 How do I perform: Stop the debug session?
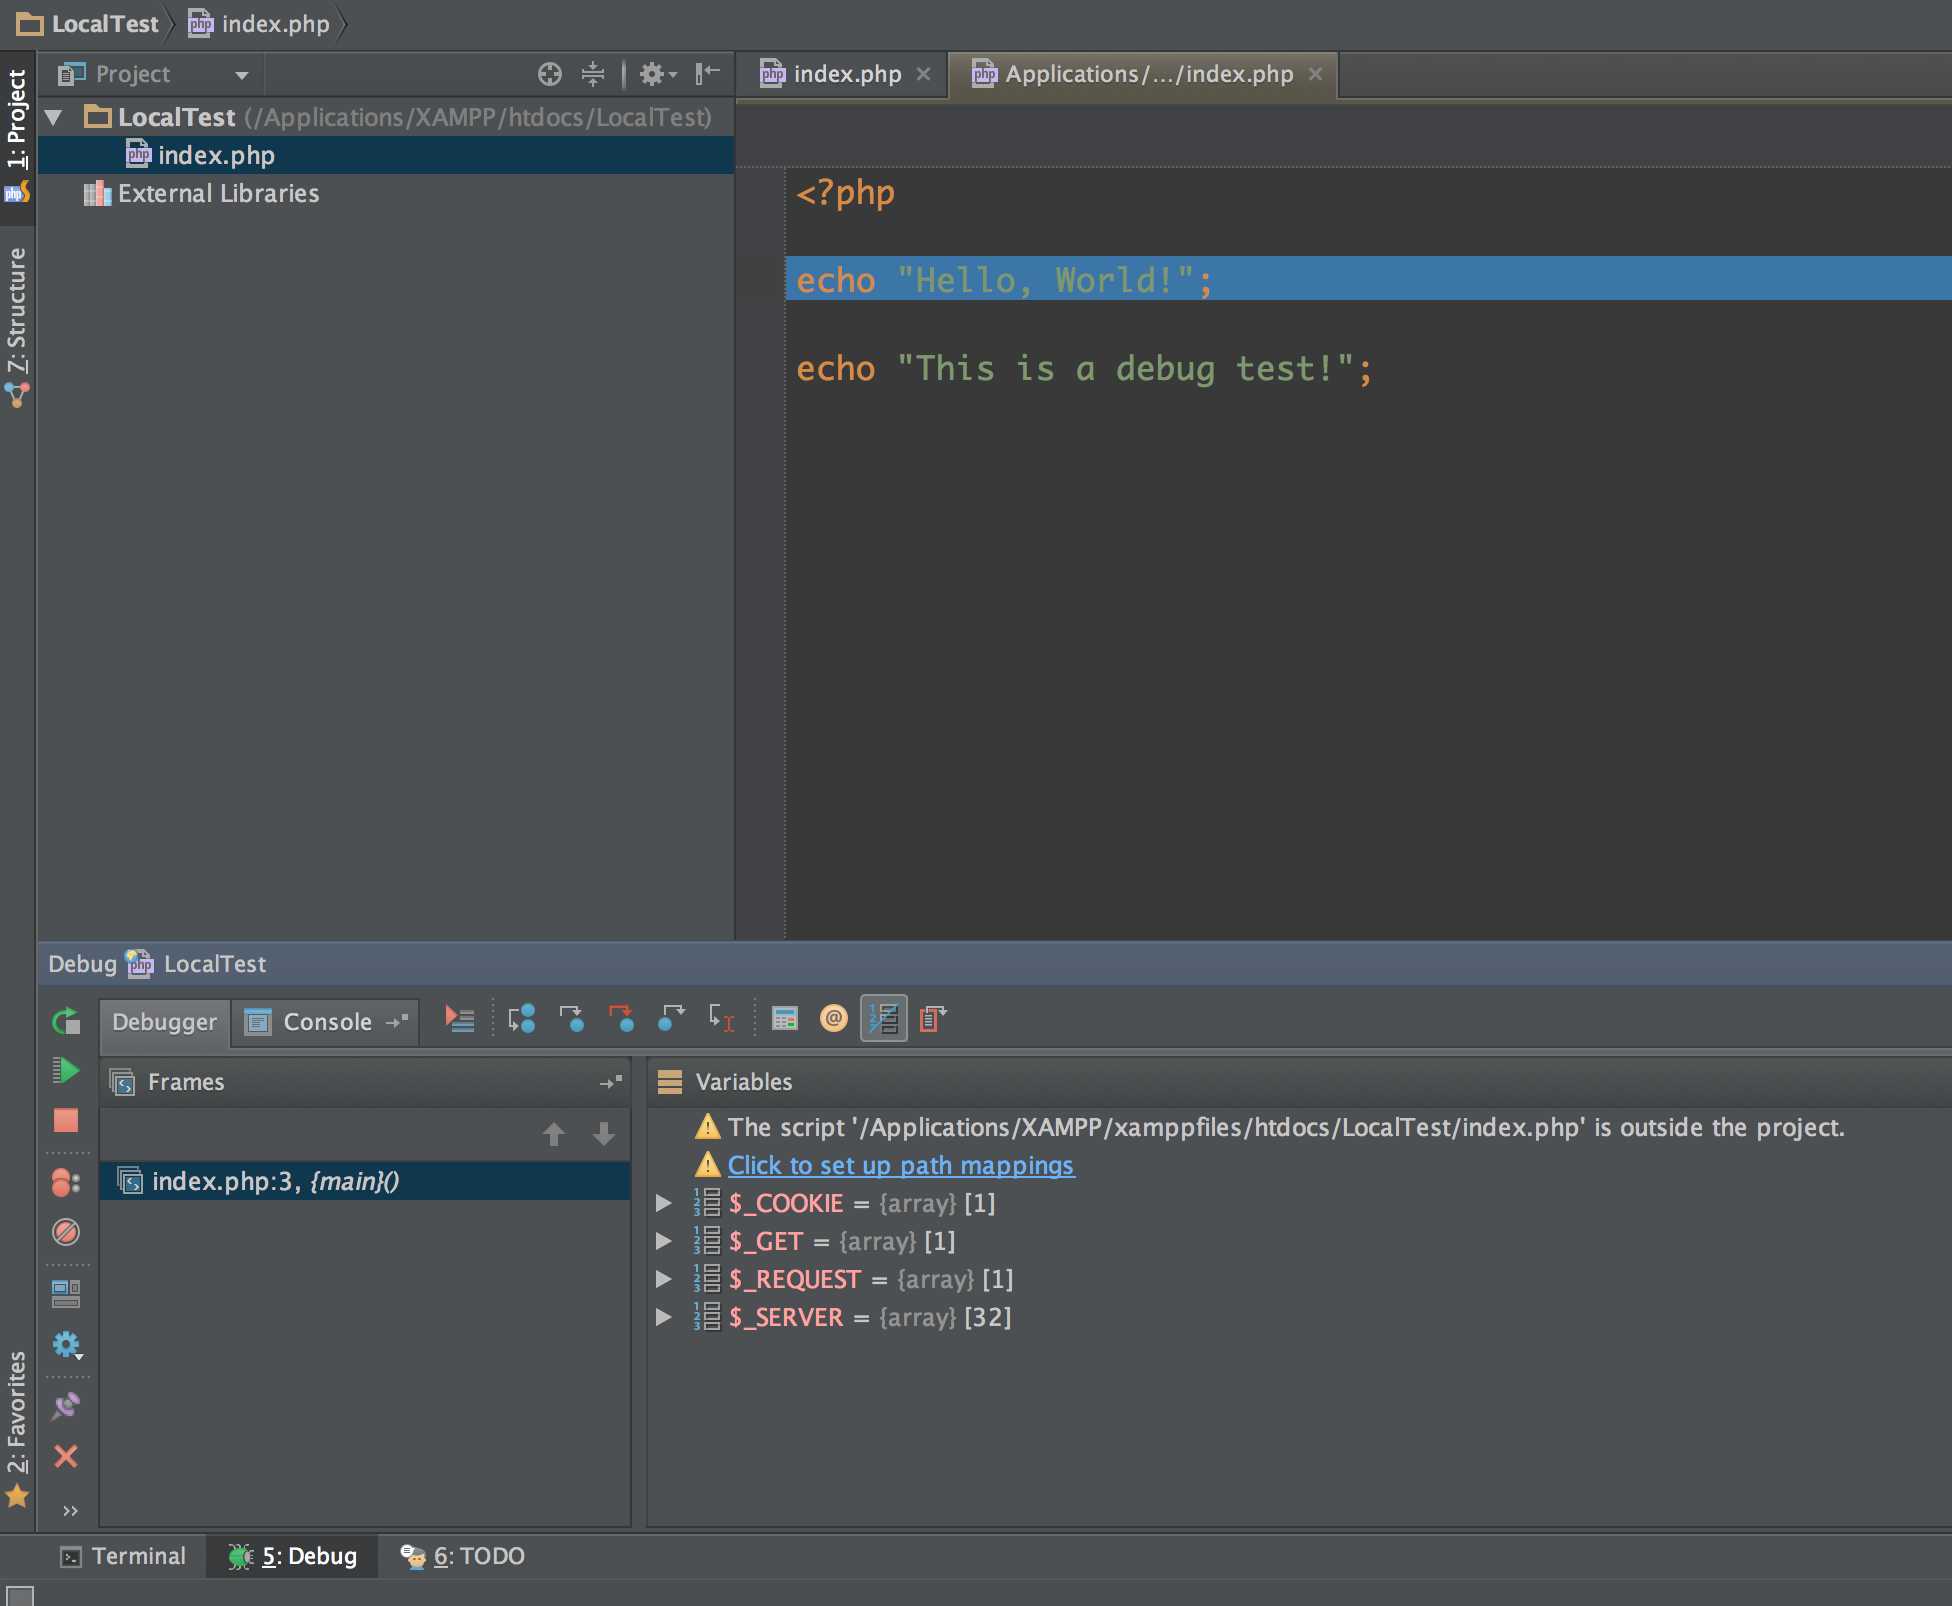coord(66,1120)
